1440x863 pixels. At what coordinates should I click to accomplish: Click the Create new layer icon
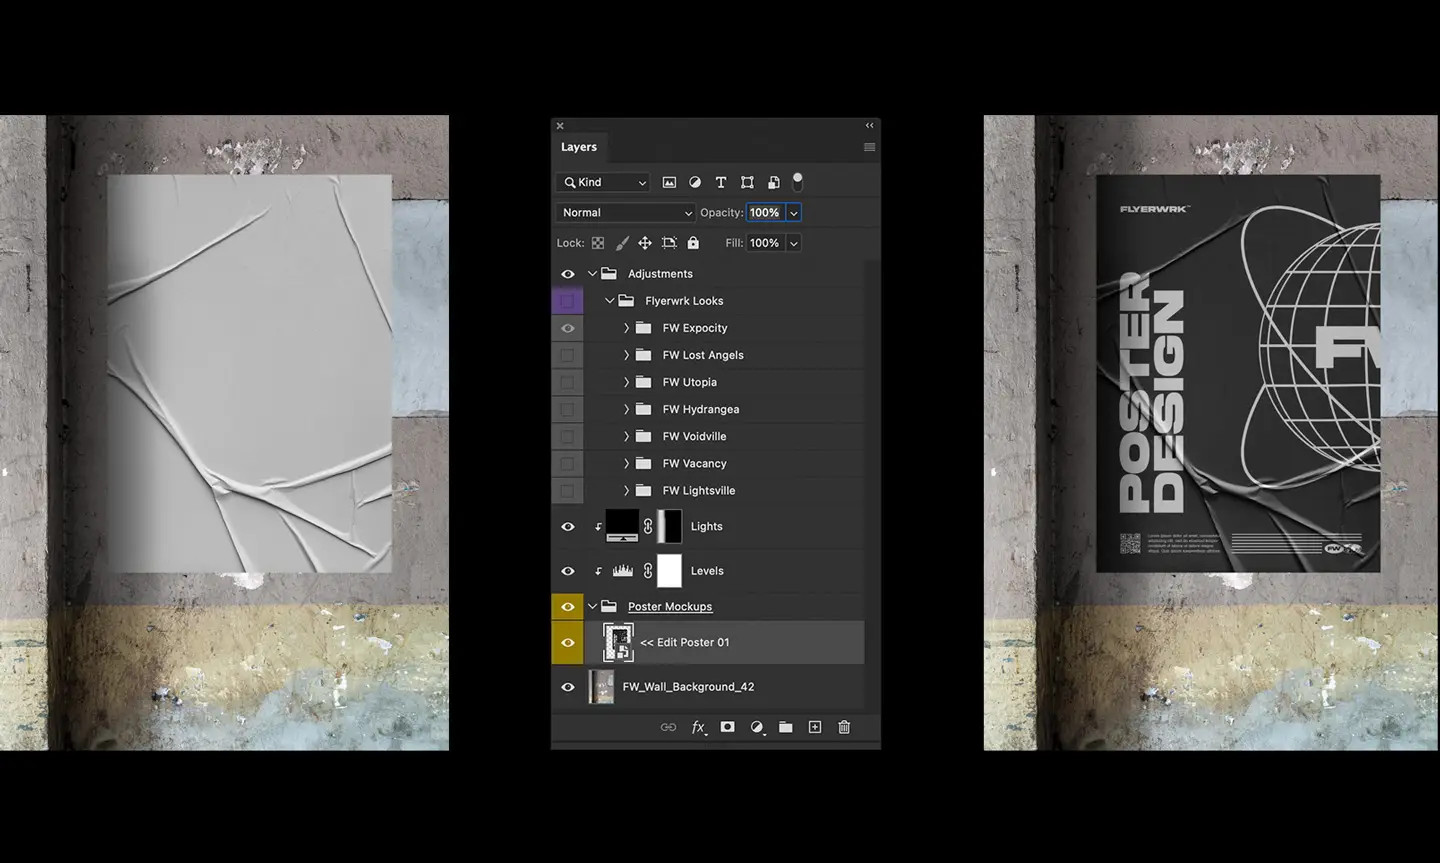tap(814, 727)
